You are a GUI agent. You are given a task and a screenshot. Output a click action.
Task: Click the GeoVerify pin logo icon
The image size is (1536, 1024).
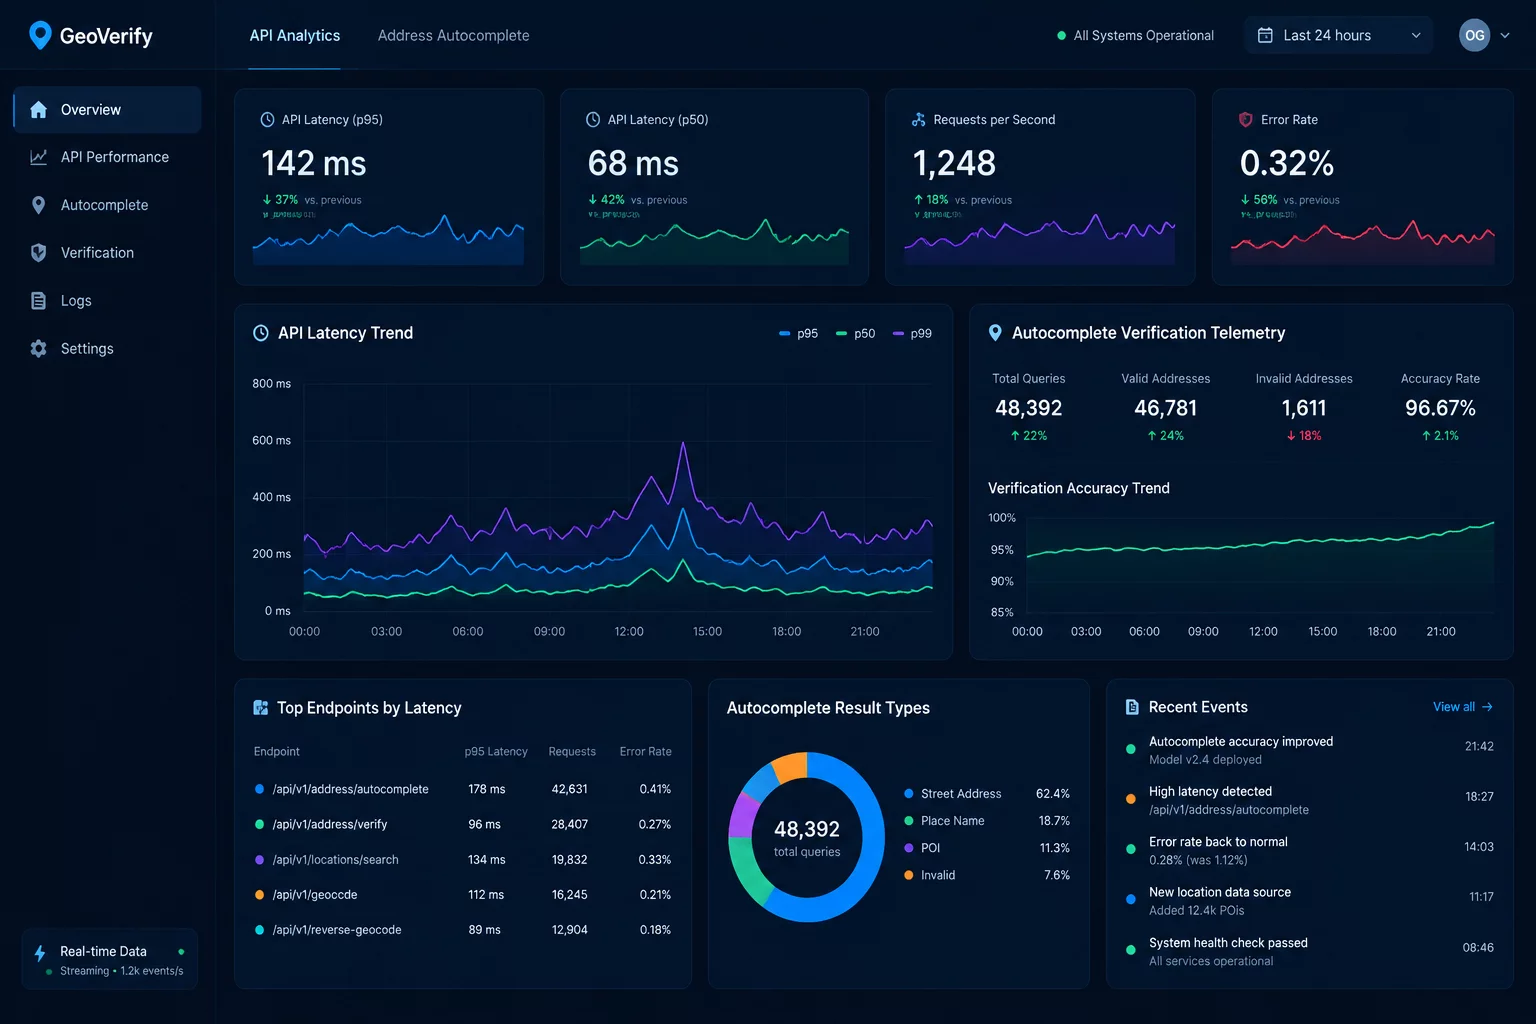pyautogui.click(x=40, y=35)
